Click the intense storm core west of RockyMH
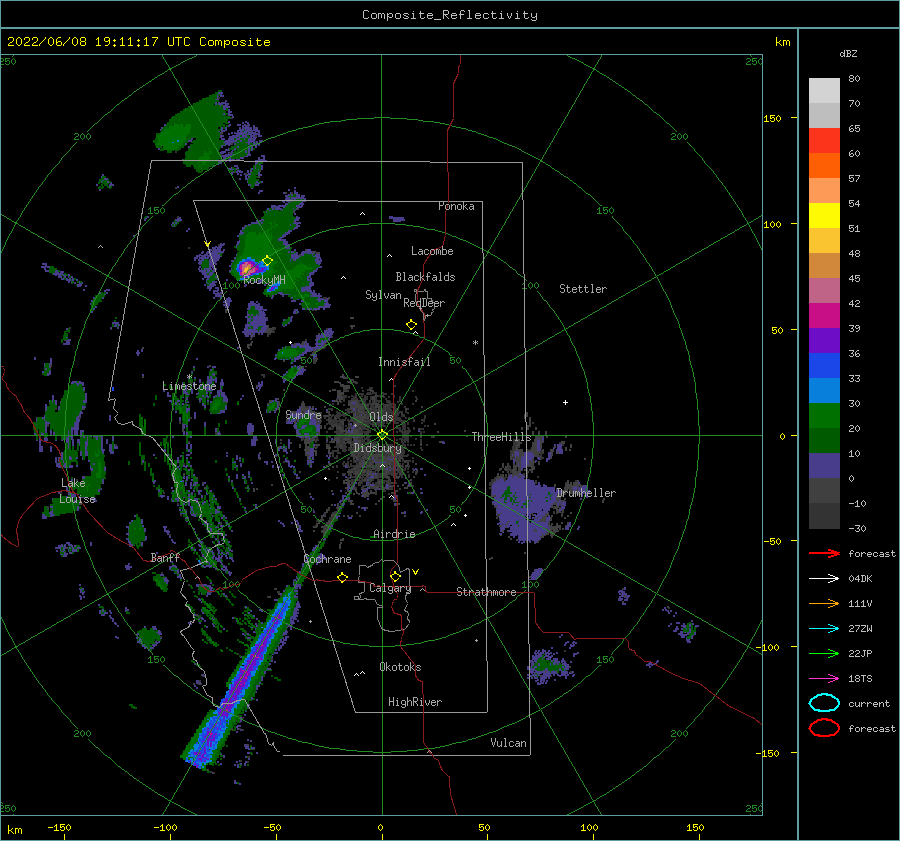Viewport: 900px width, 841px height. coord(247,268)
